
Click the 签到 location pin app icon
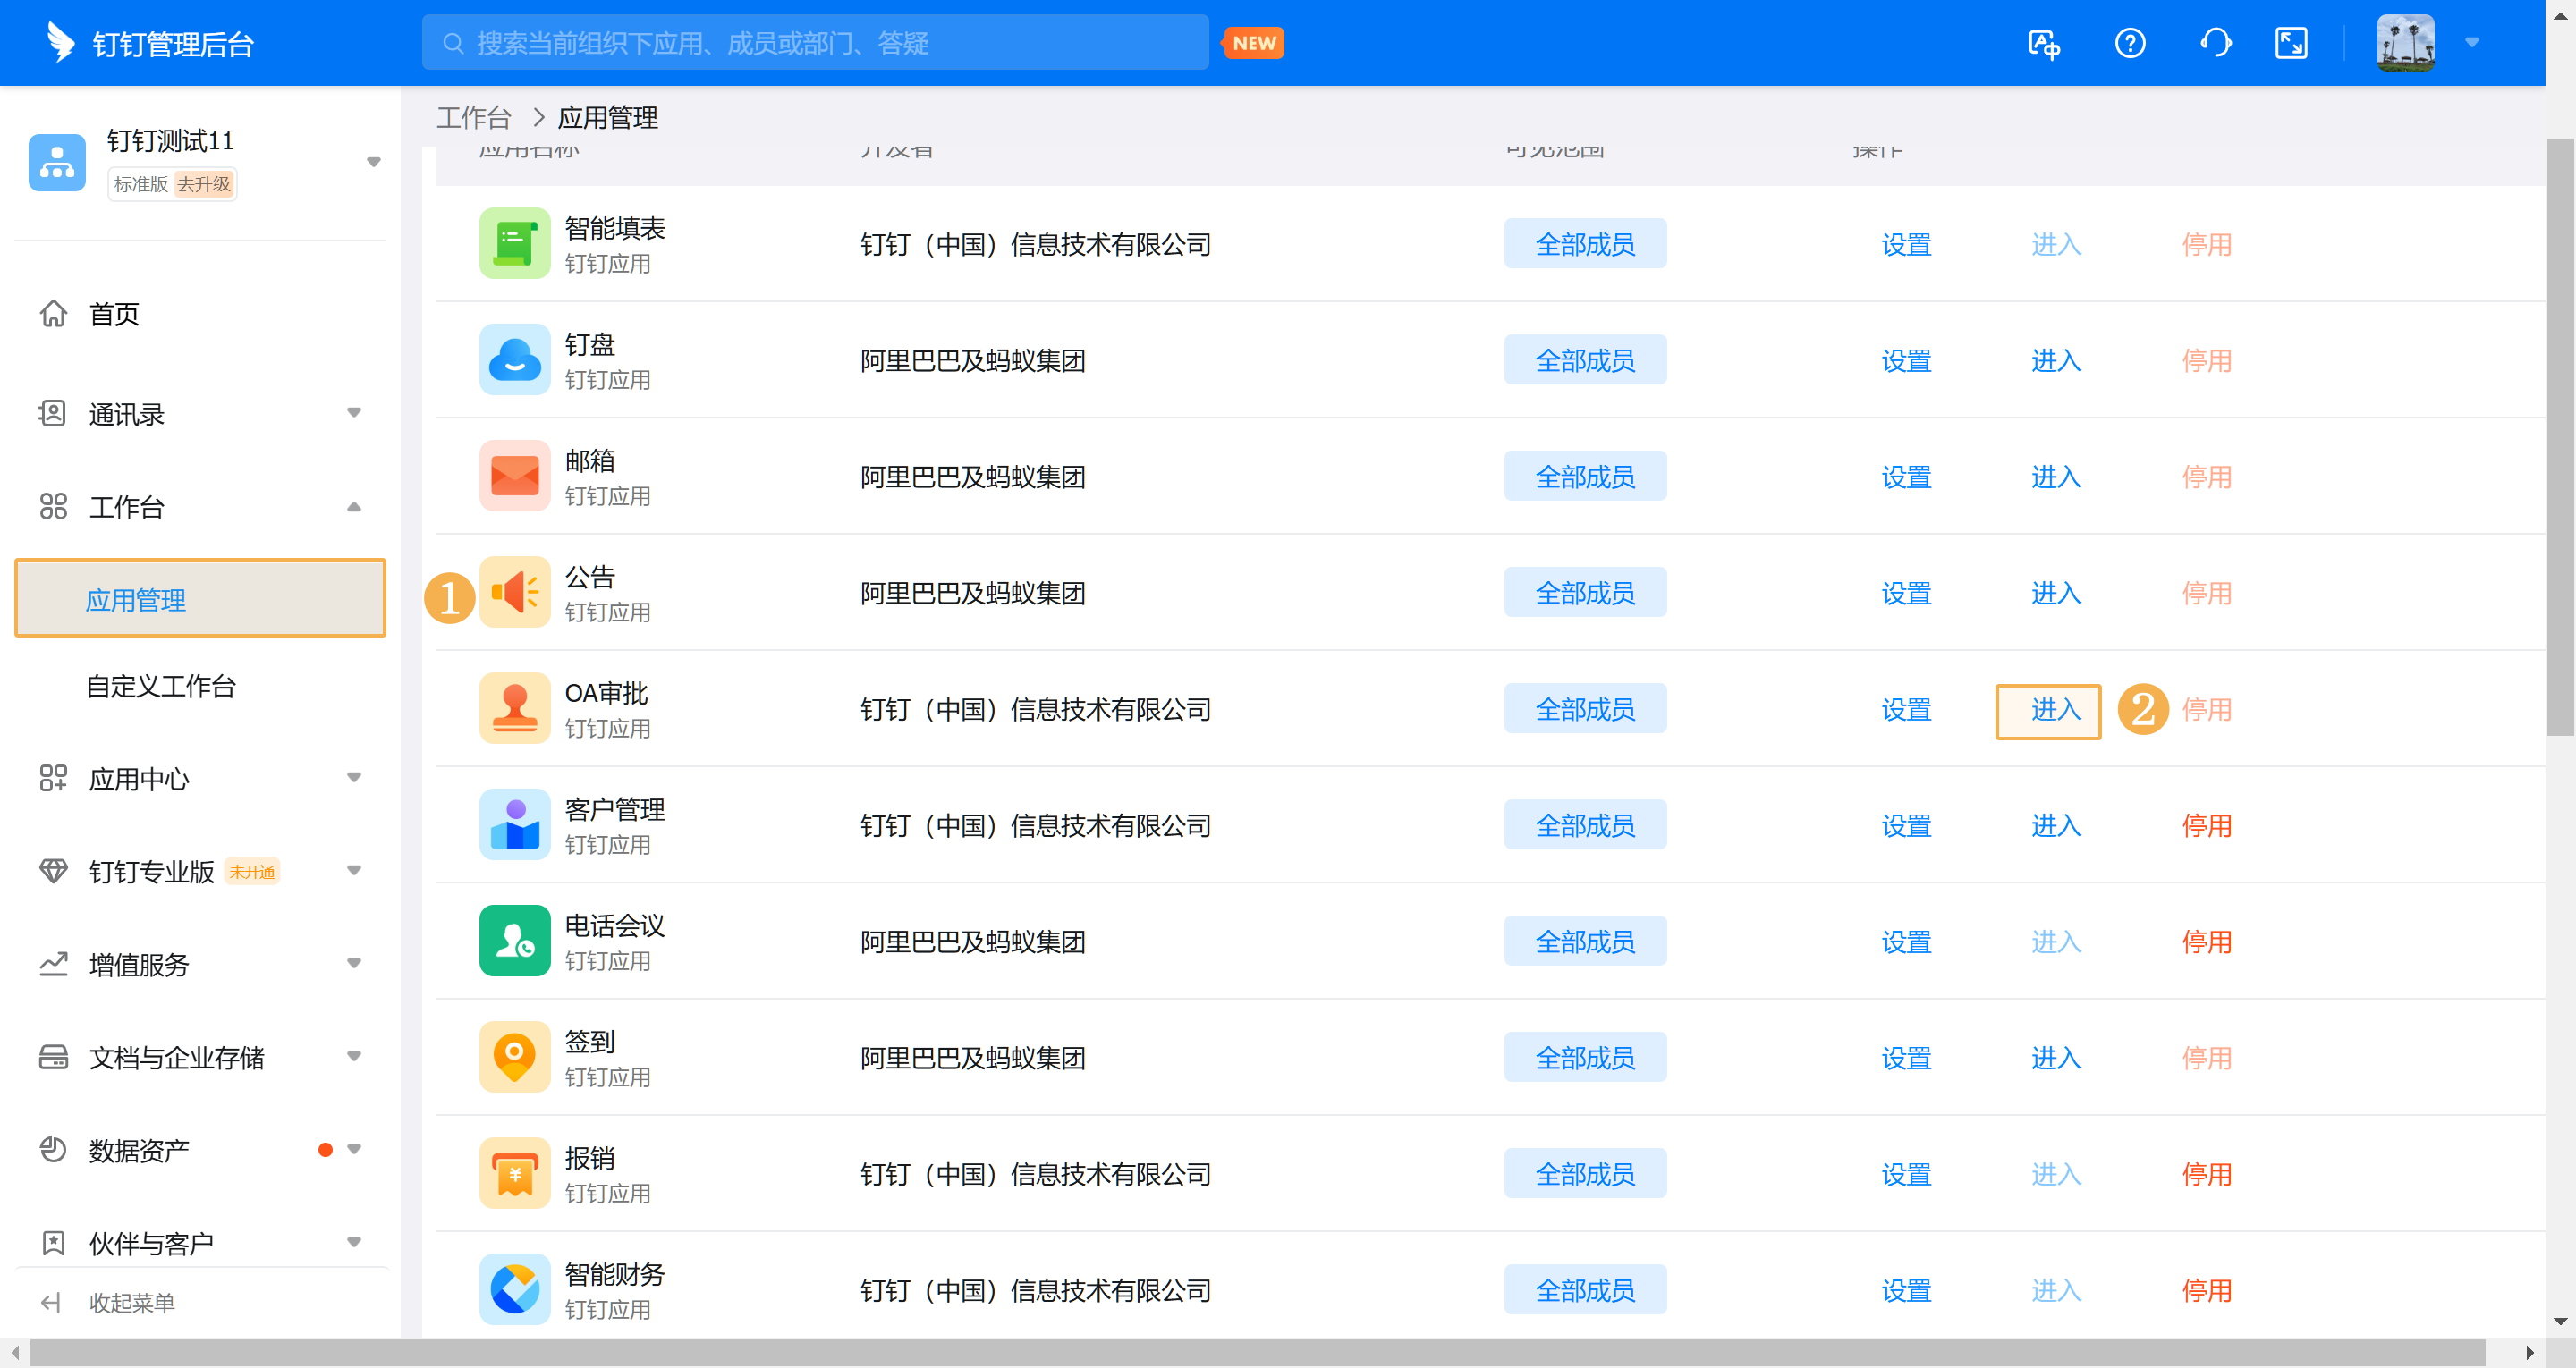[x=514, y=1057]
